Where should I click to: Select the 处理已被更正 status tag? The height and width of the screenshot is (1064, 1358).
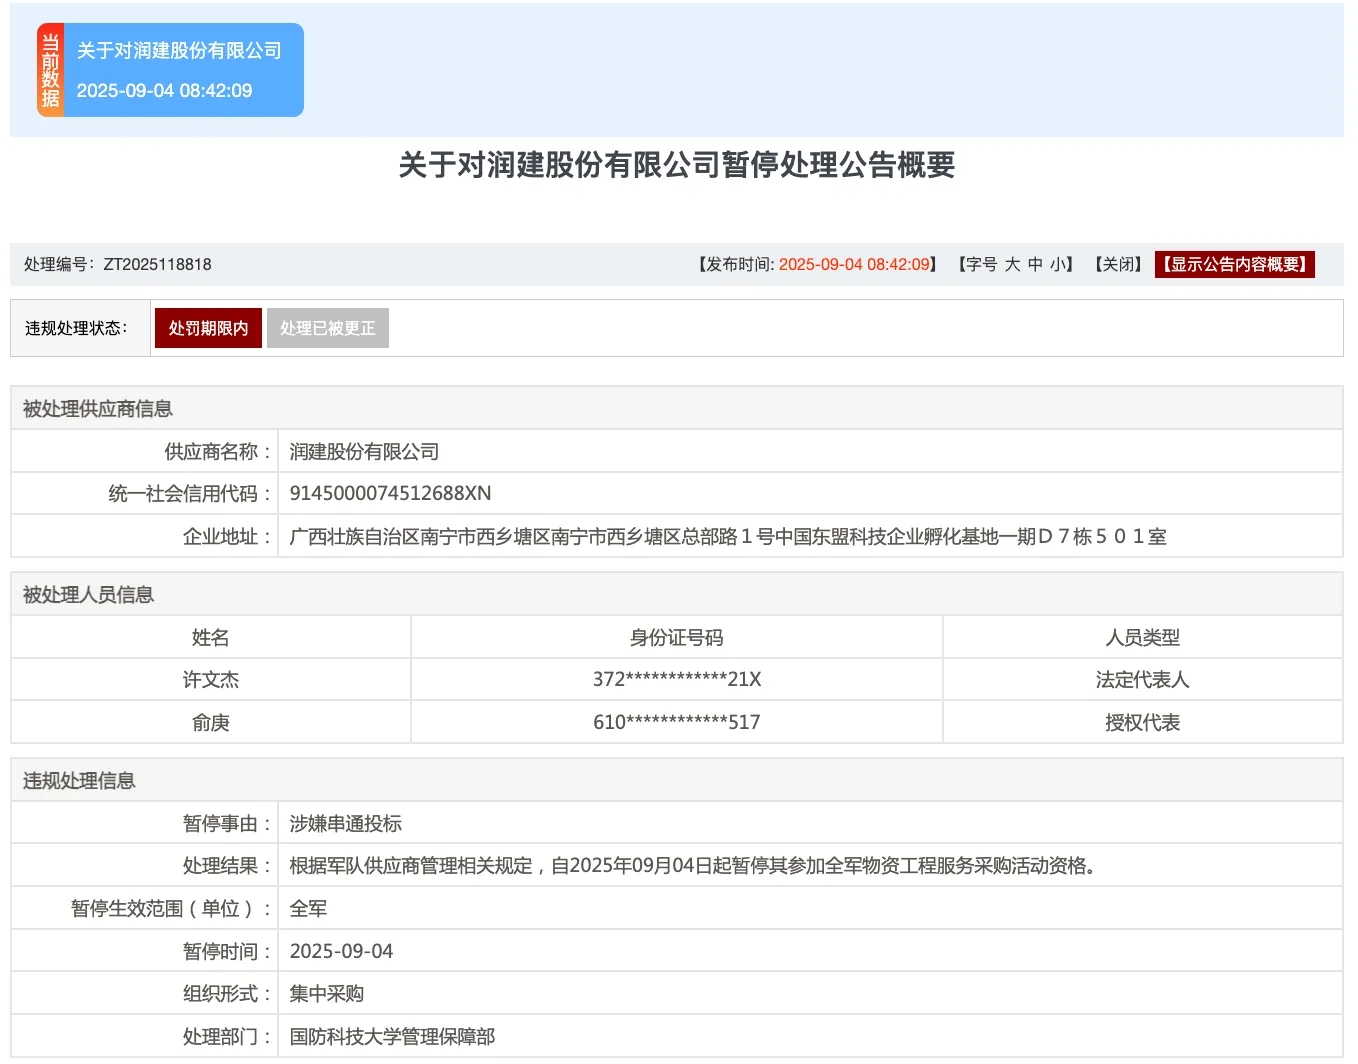[328, 328]
